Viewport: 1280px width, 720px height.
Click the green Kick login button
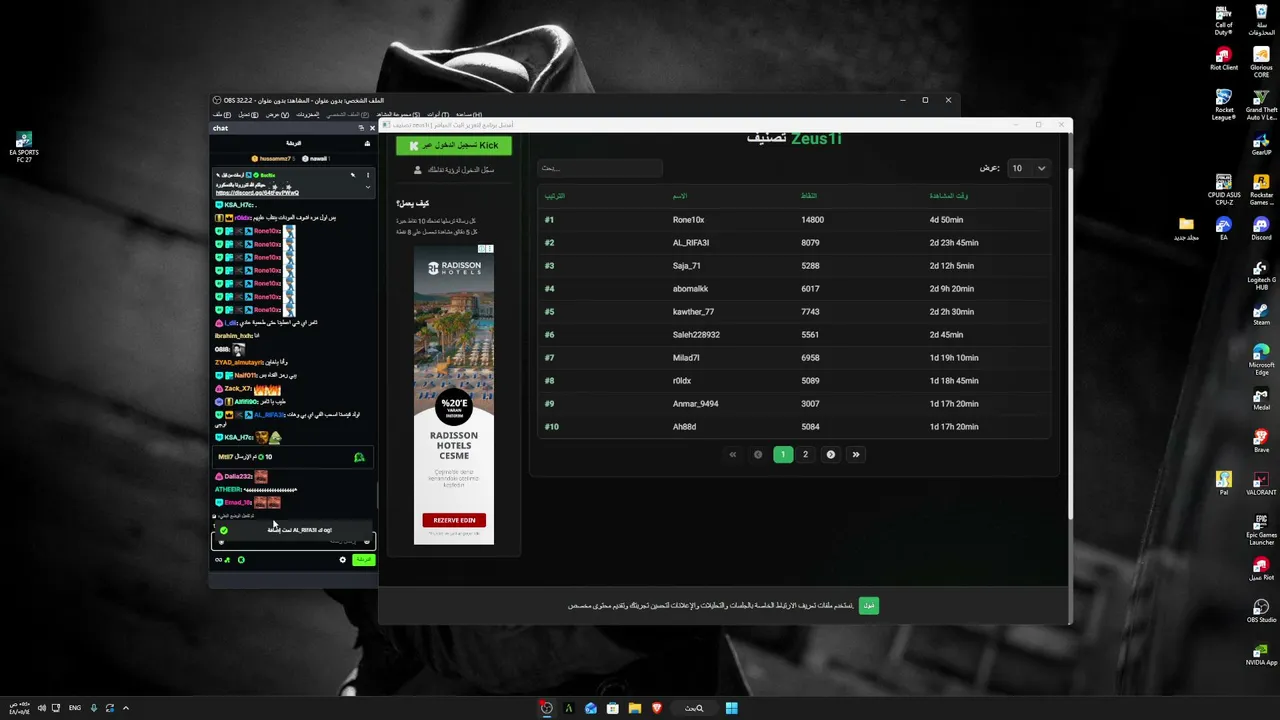pyautogui.click(x=454, y=145)
